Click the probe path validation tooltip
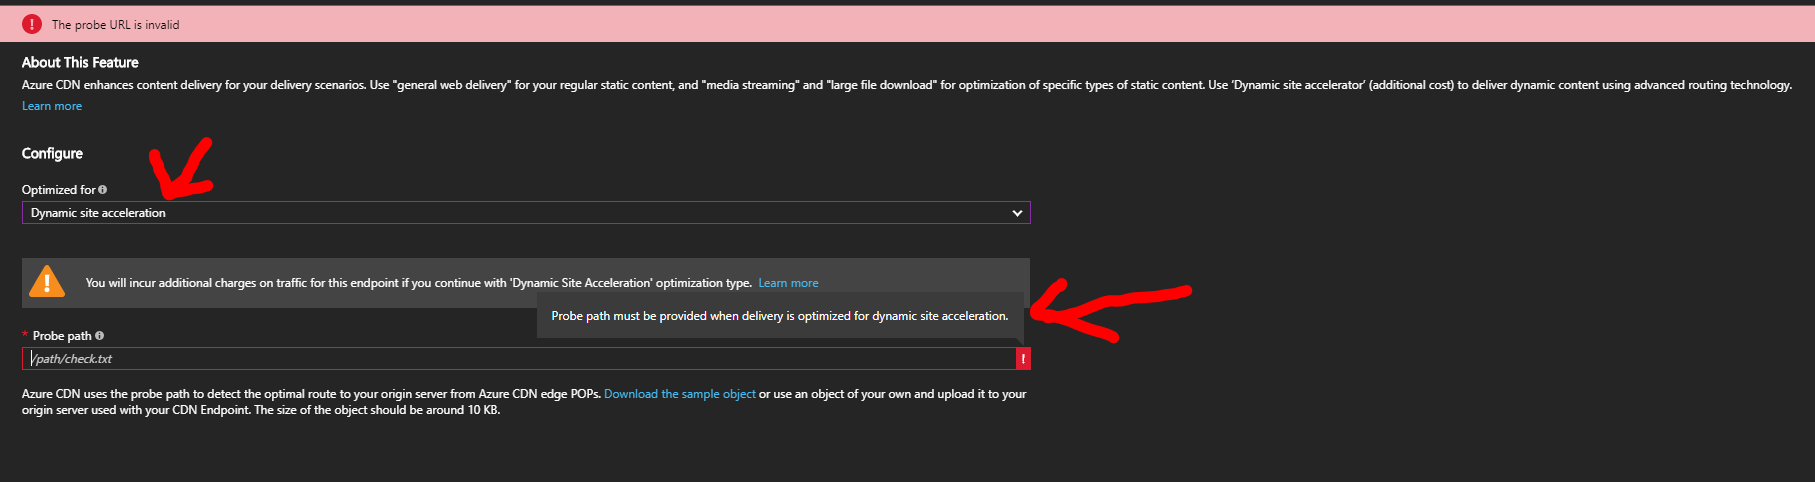 [780, 316]
